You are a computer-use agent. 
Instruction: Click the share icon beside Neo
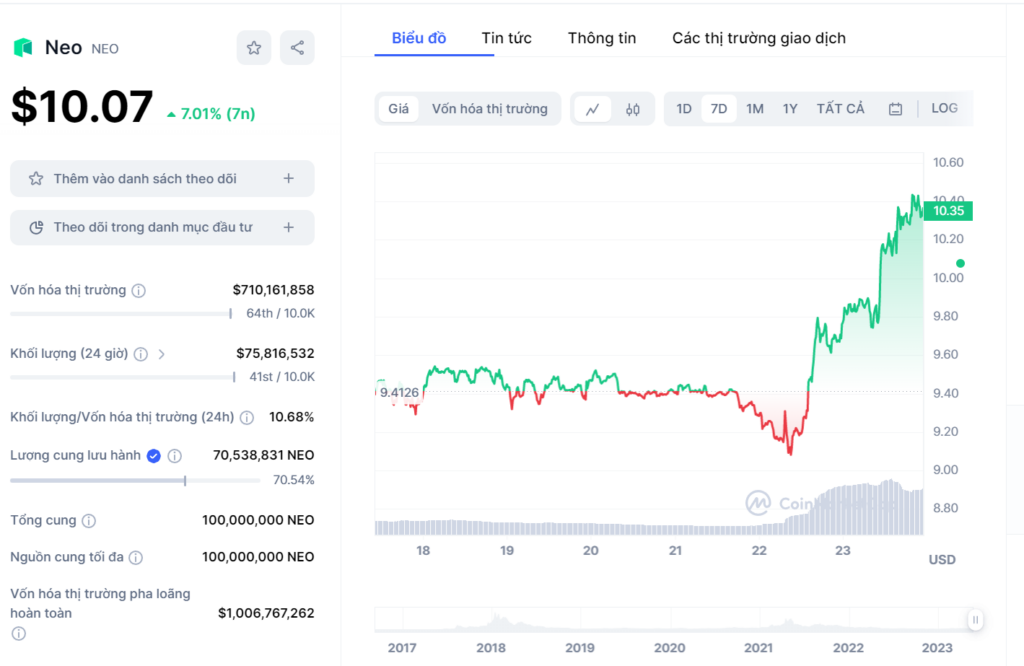click(297, 48)
